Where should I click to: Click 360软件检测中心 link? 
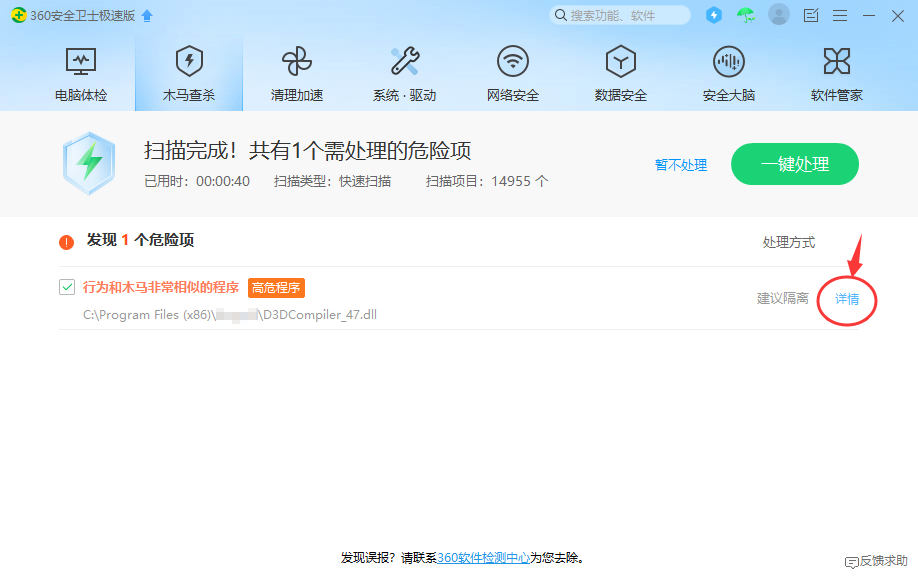click(x=483, y=558)
